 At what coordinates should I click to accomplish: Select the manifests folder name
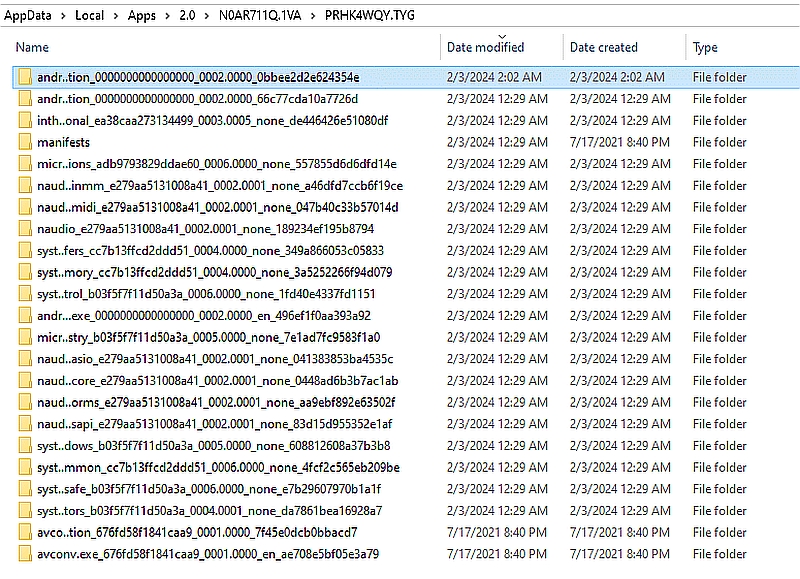pos(63,142)
